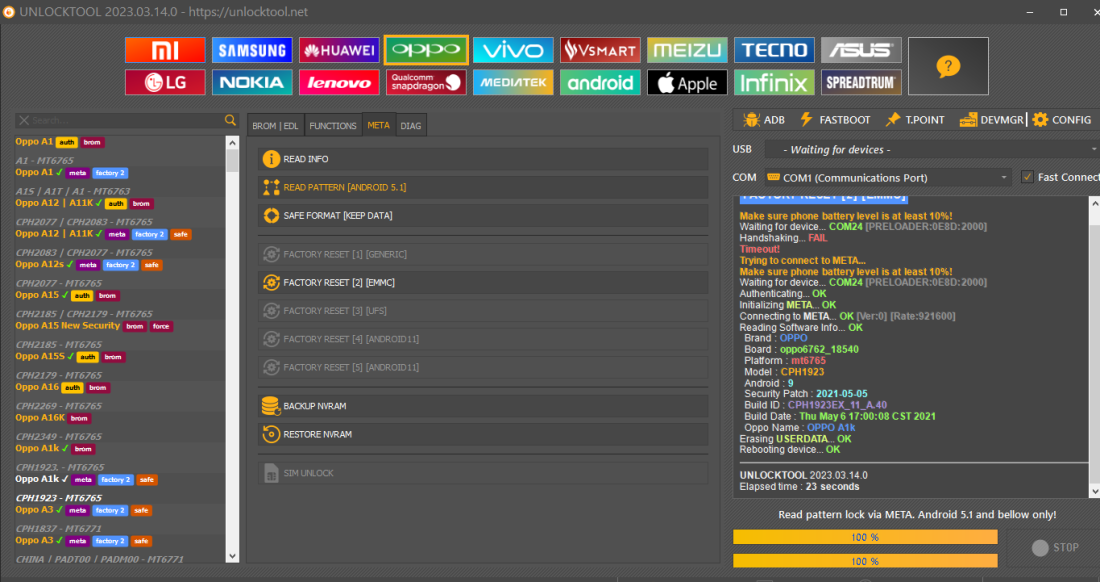Select the Tecno brand logo

pos(774,50)
